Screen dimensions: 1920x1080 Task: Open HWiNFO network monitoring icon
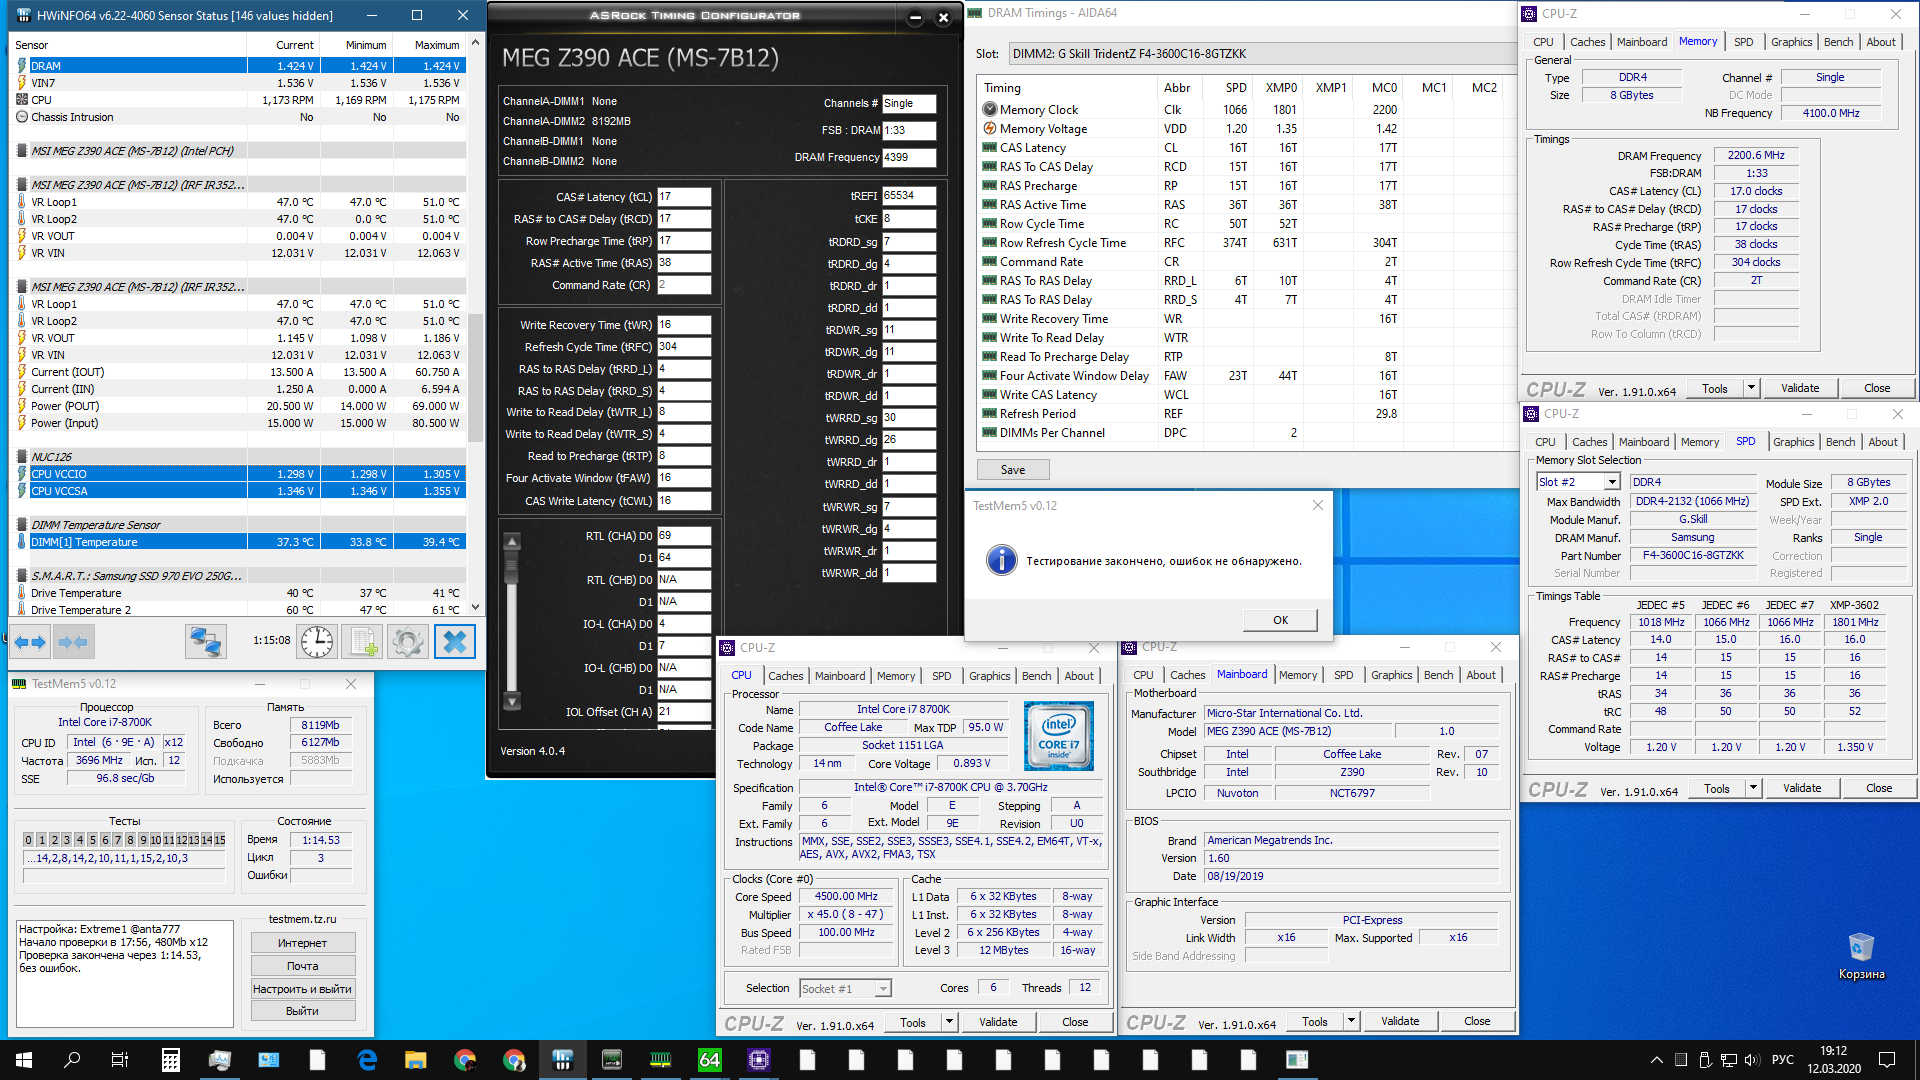[206, 642]
